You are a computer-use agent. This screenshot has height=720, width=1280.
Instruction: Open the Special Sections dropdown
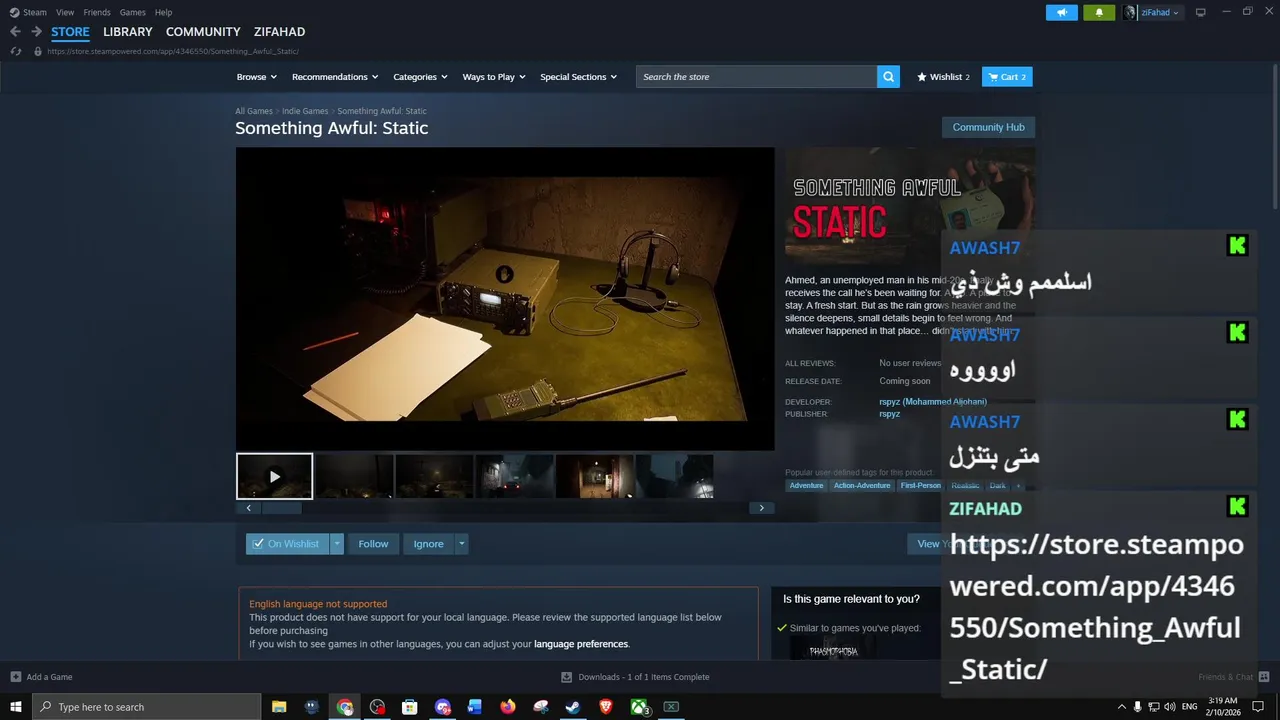click(578, 77)
